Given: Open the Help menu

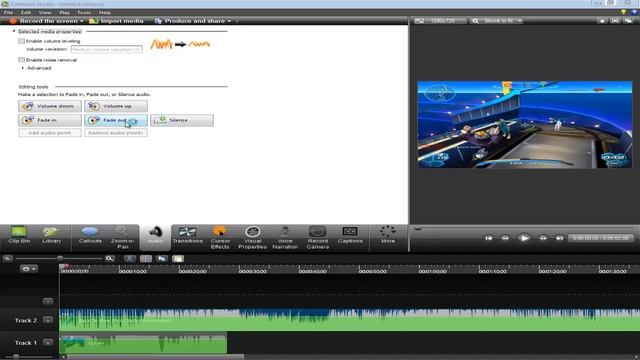Looking at the screenshot, I should point(104,12).
